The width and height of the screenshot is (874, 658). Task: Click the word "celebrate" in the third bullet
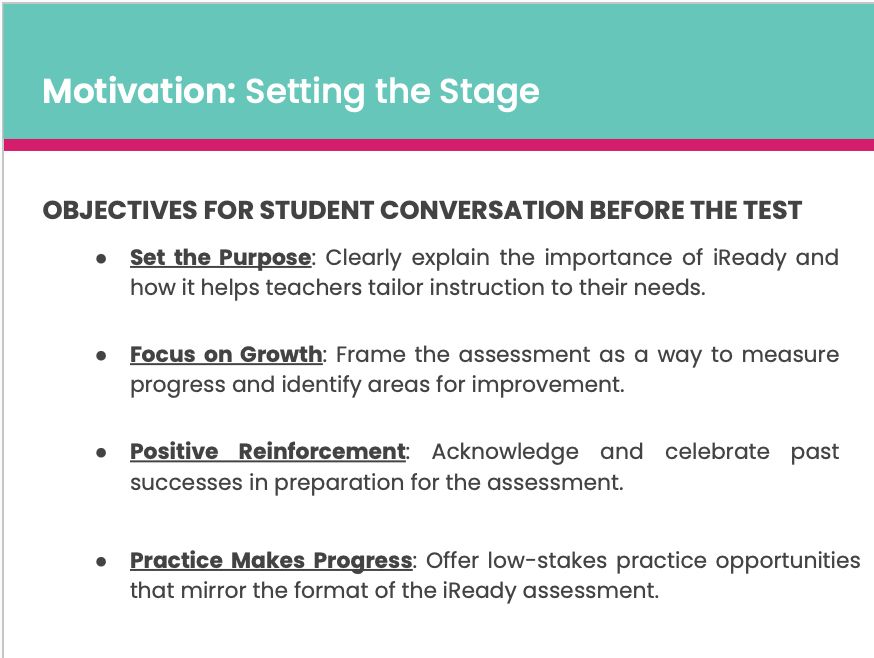717,452
